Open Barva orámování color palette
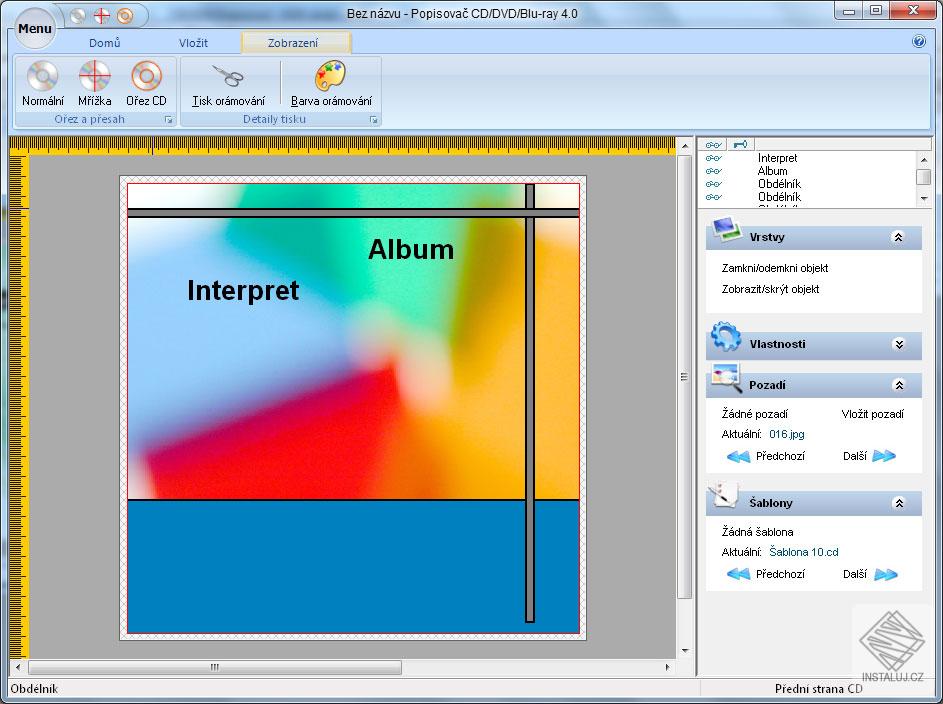Screen dimensions: 943x704 pyautogui.click(x=331, y=78)
